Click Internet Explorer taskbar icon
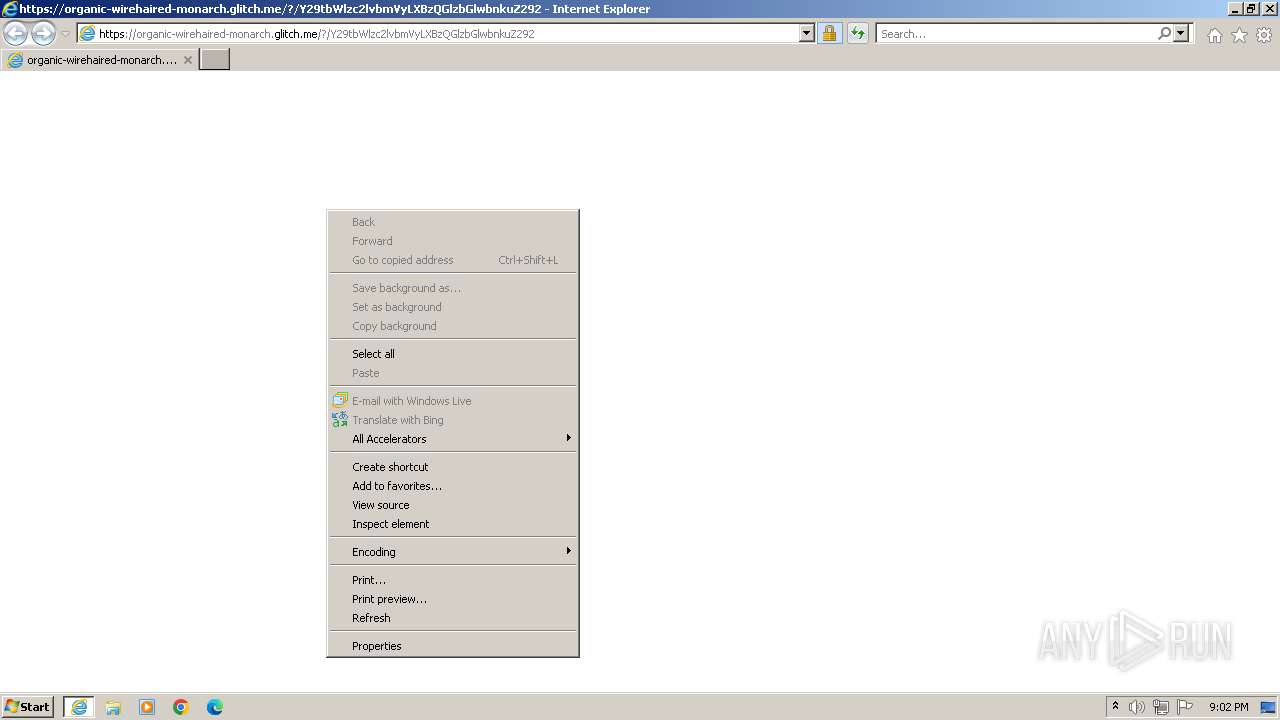Screen dimensions: 1280x720 tap(79, 707)
